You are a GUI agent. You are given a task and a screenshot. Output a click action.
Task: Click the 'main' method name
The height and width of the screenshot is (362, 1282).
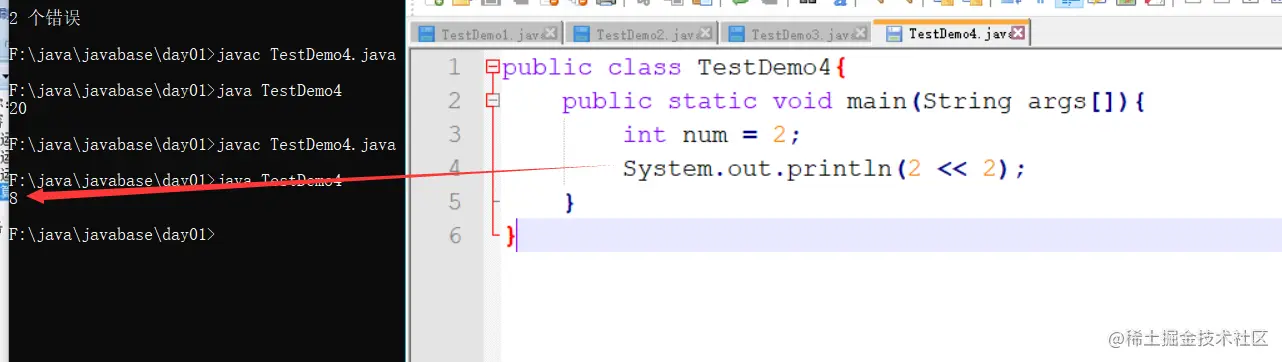pos(877,102)
